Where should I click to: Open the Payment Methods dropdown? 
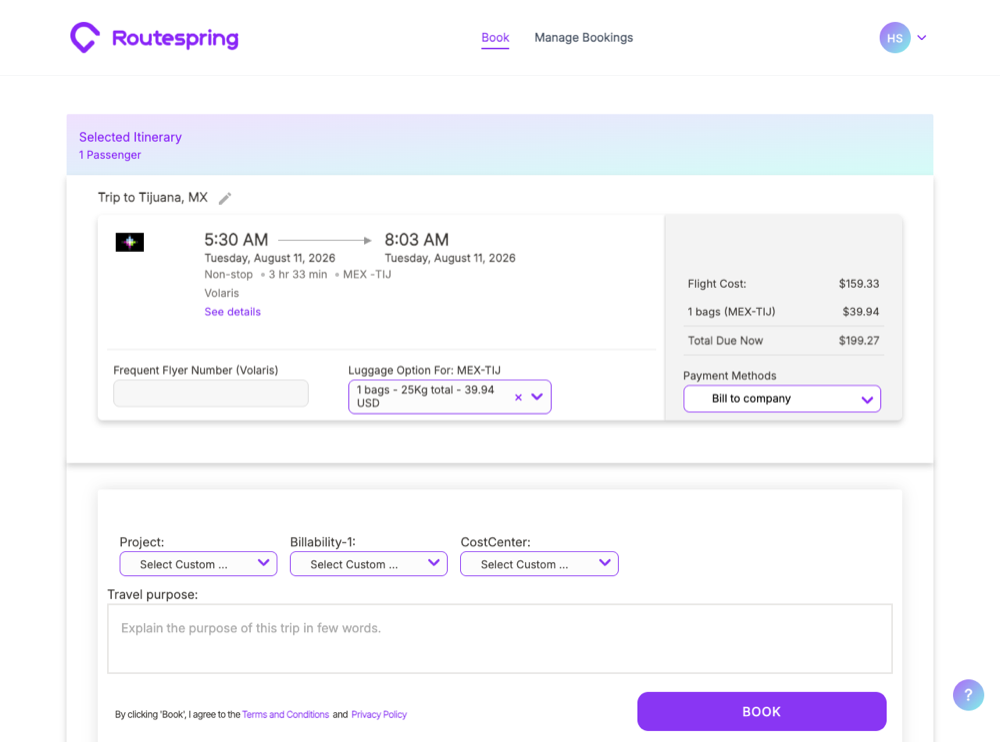(x=782, y=399)
